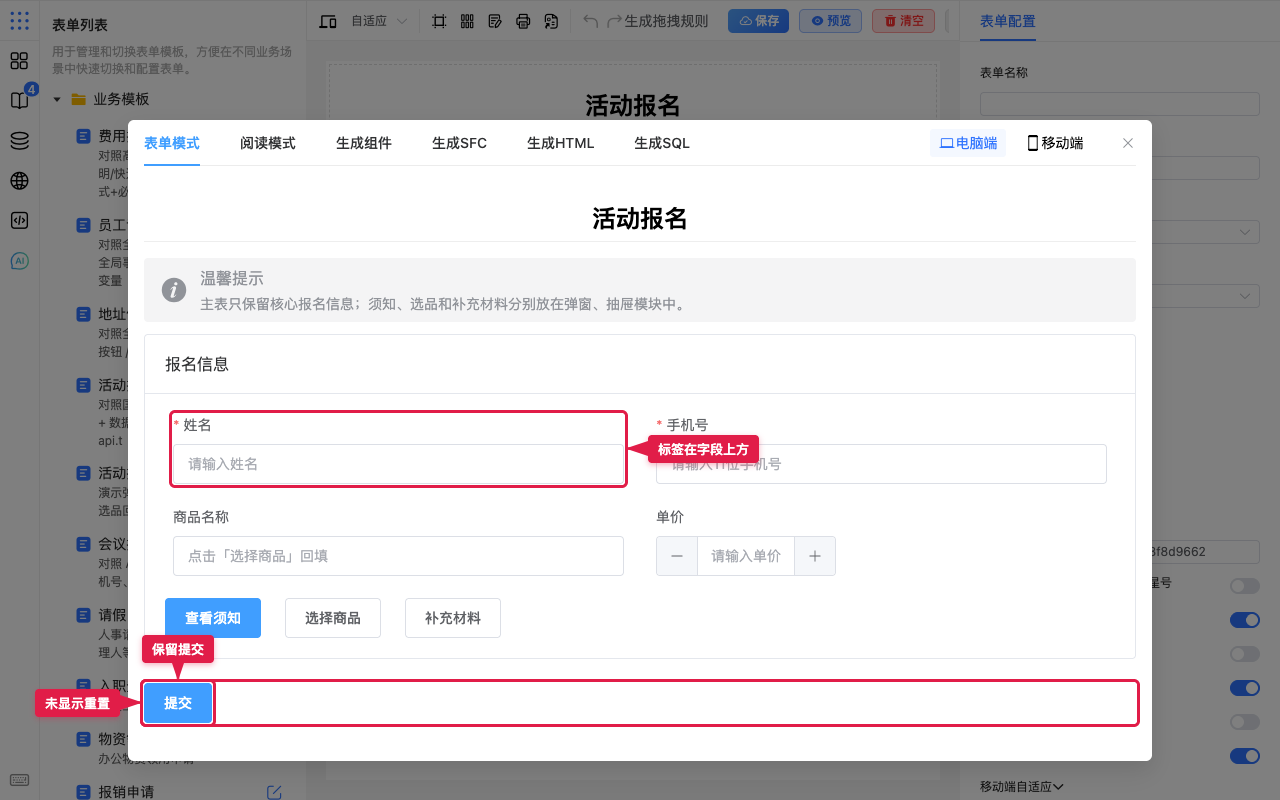This screenshot has width=1280, height=800.
Task: Click the printer toolbar icon
Action: tap(523, 21)
